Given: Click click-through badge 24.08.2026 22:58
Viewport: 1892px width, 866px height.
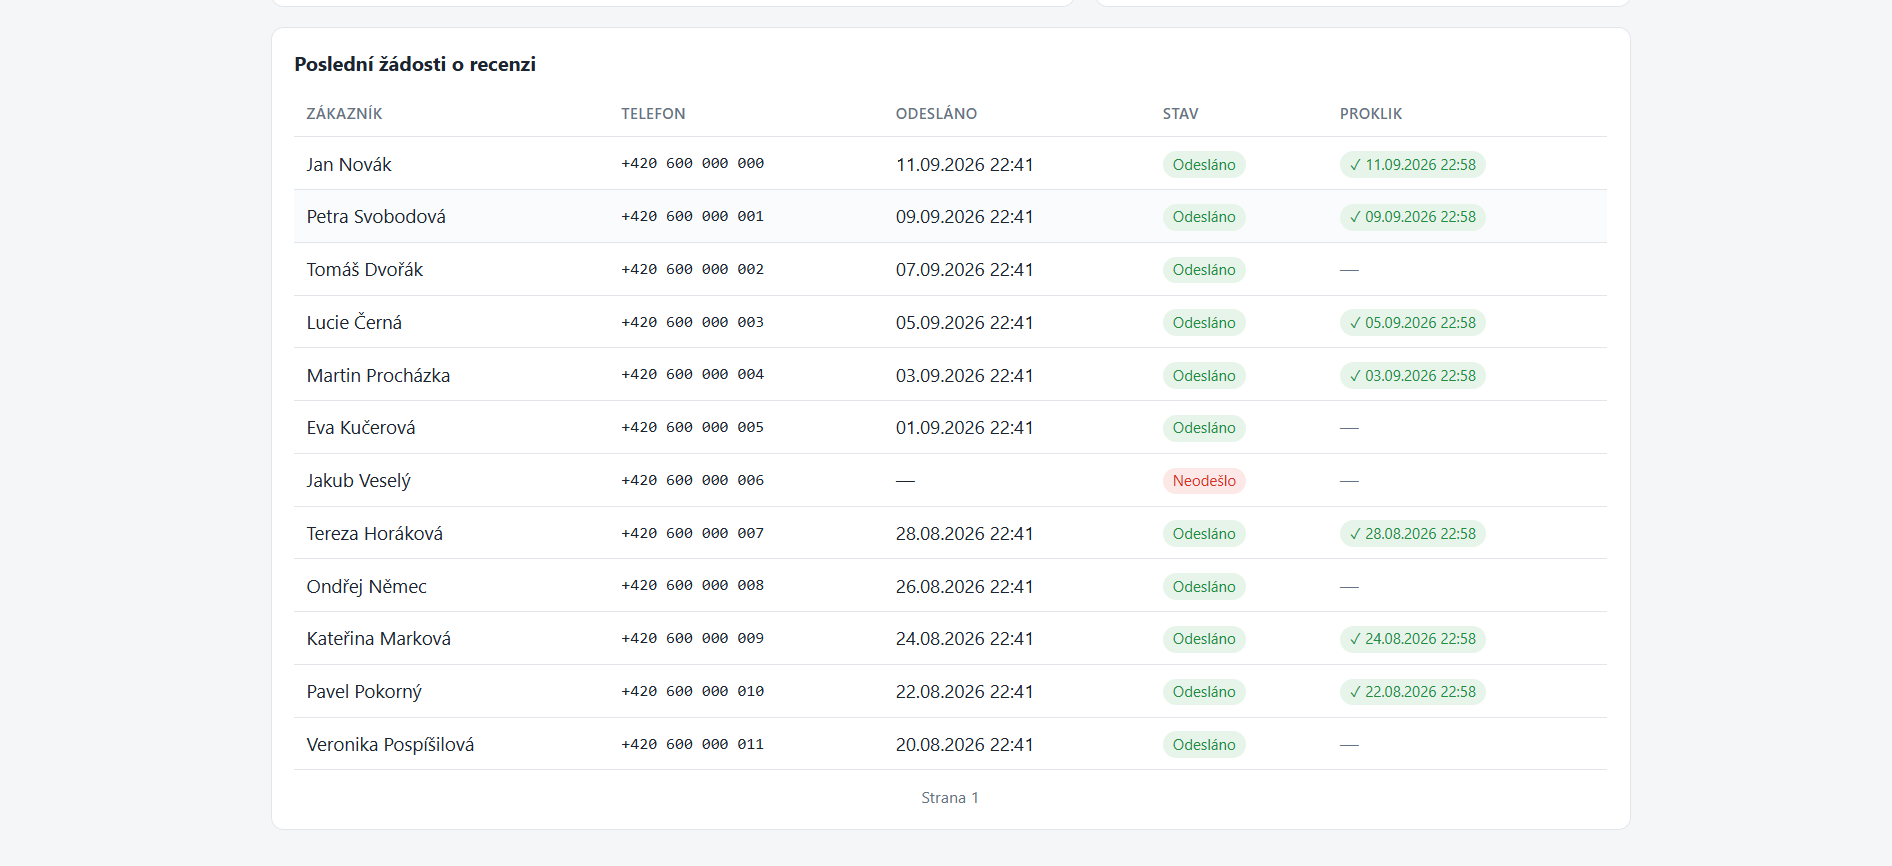Looking at the screenshot, I should tap(1412, 639).
